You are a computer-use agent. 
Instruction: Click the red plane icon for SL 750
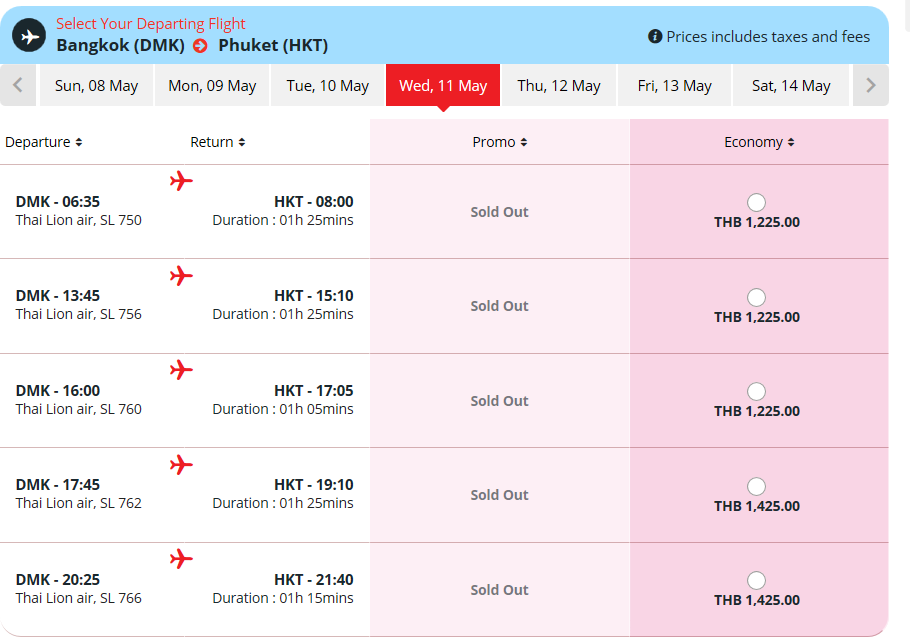pyautogui.click(x=181, y=181)
